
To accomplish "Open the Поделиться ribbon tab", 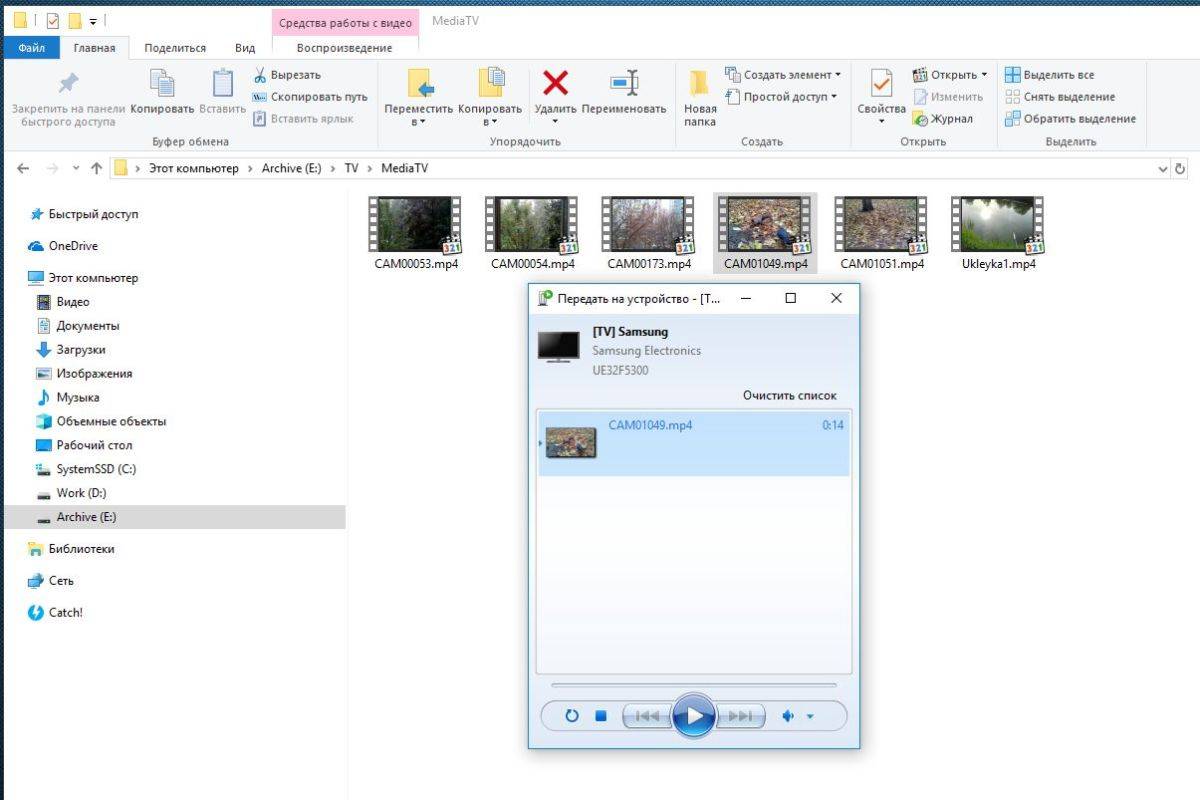I will (175, 48).
